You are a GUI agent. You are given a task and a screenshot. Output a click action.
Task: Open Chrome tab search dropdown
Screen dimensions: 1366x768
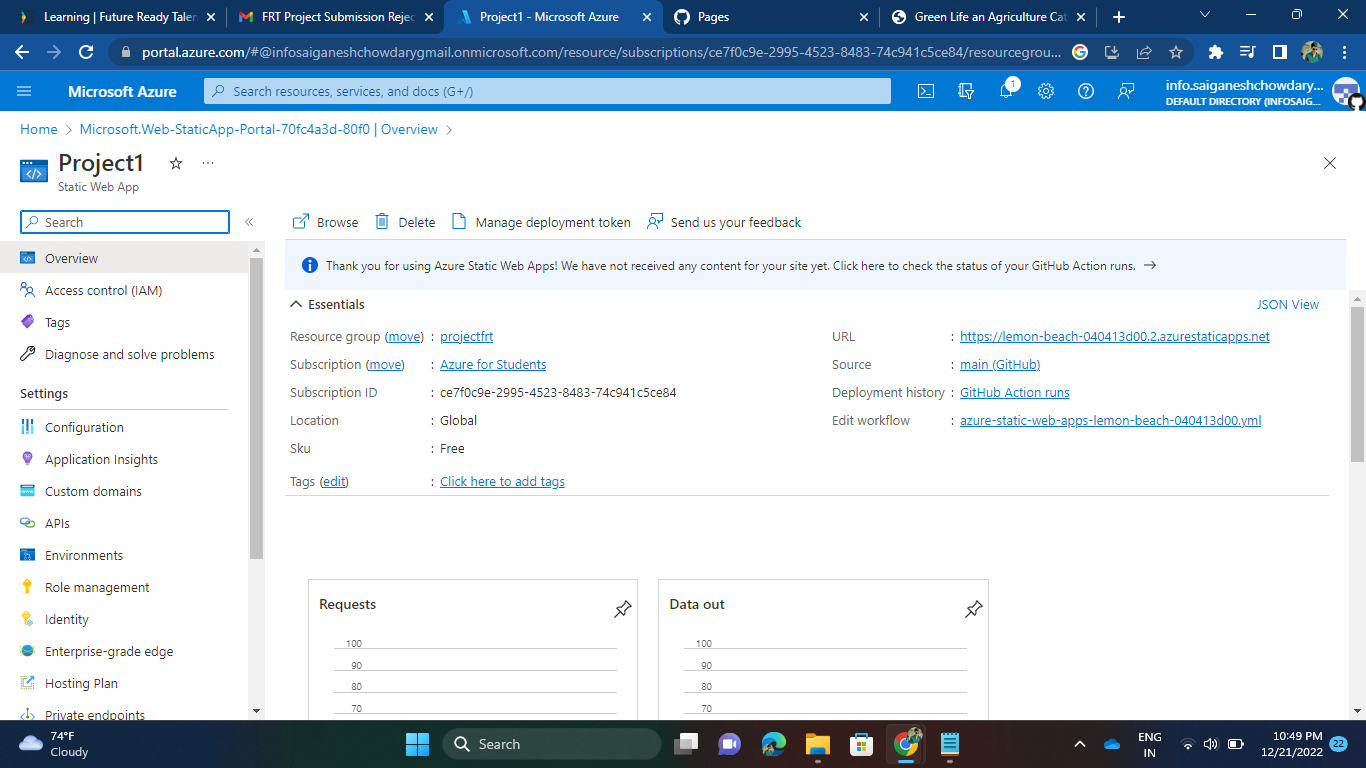click(1204, 15)
